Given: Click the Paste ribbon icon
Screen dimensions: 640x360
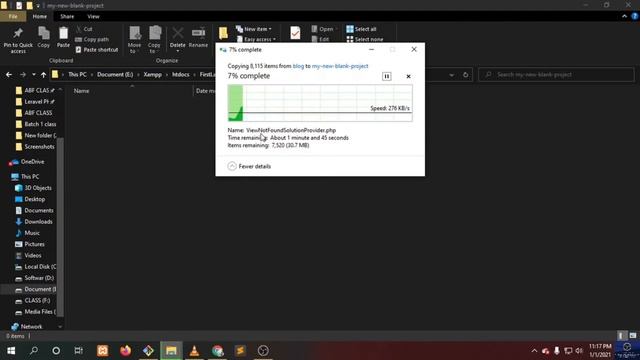Looking at the screenshot, I should pos(63,38).
